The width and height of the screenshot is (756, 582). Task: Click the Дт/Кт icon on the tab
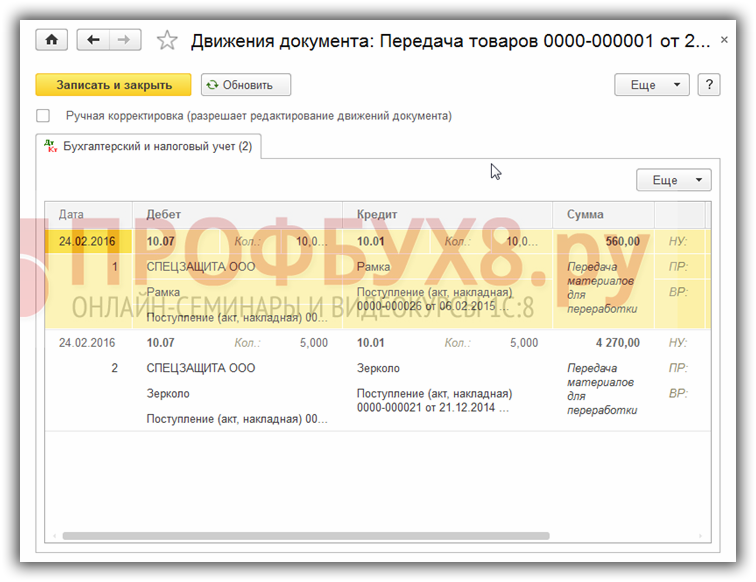click(x=51, y=146)
